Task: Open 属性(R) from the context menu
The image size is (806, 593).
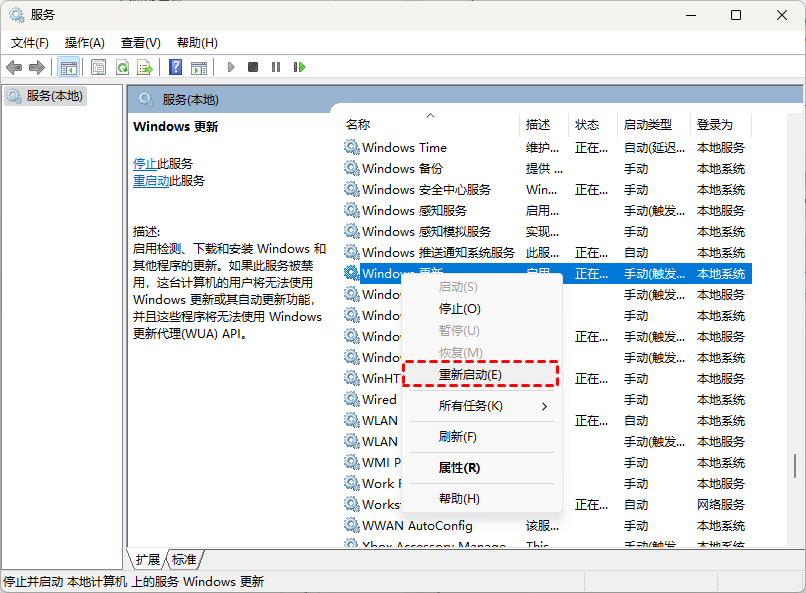Action: coord(460,468)
